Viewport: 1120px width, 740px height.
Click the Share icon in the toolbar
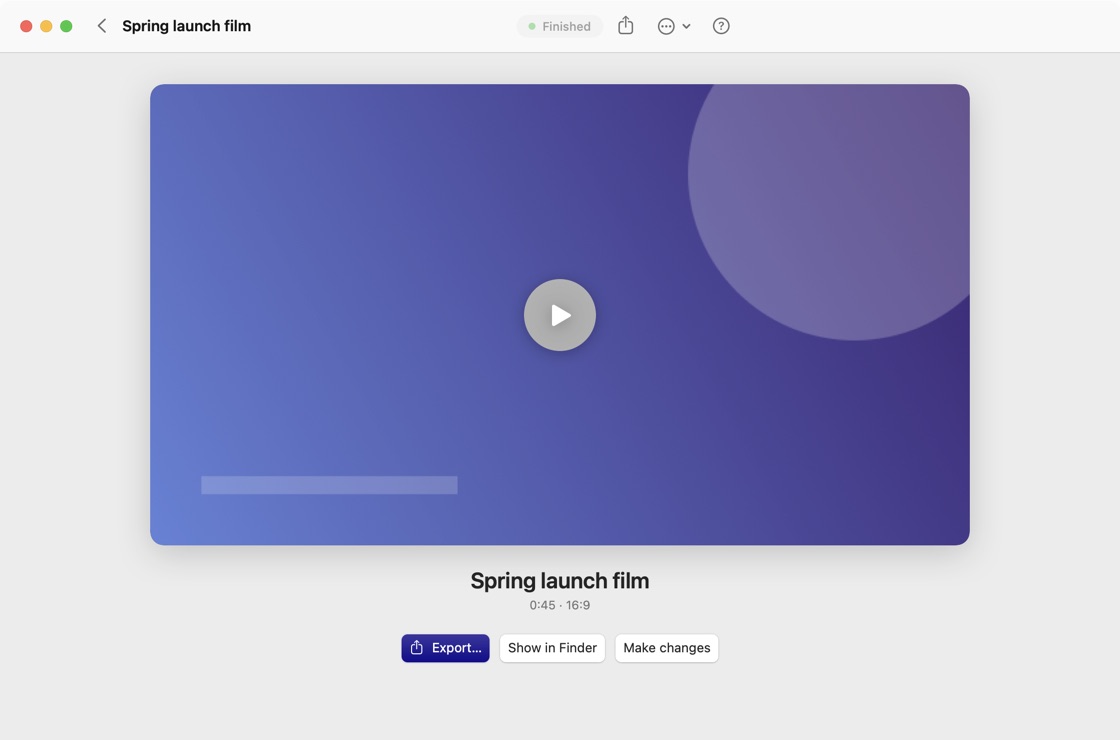tap(626, 26)
